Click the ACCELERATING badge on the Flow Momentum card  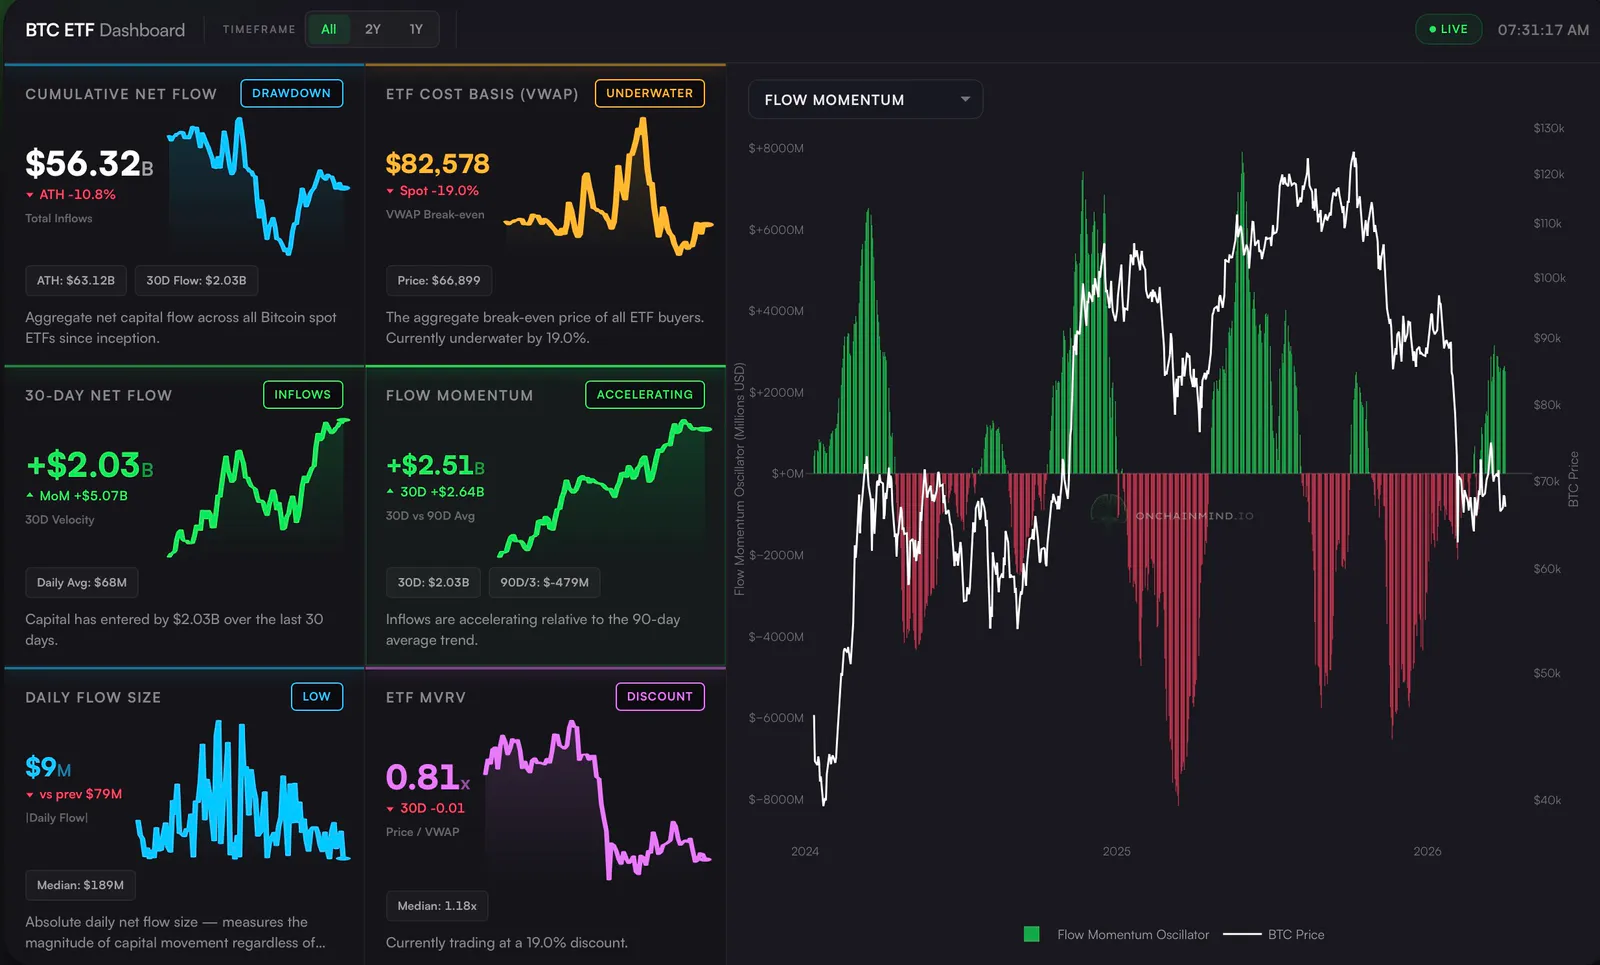pos(645,395)
